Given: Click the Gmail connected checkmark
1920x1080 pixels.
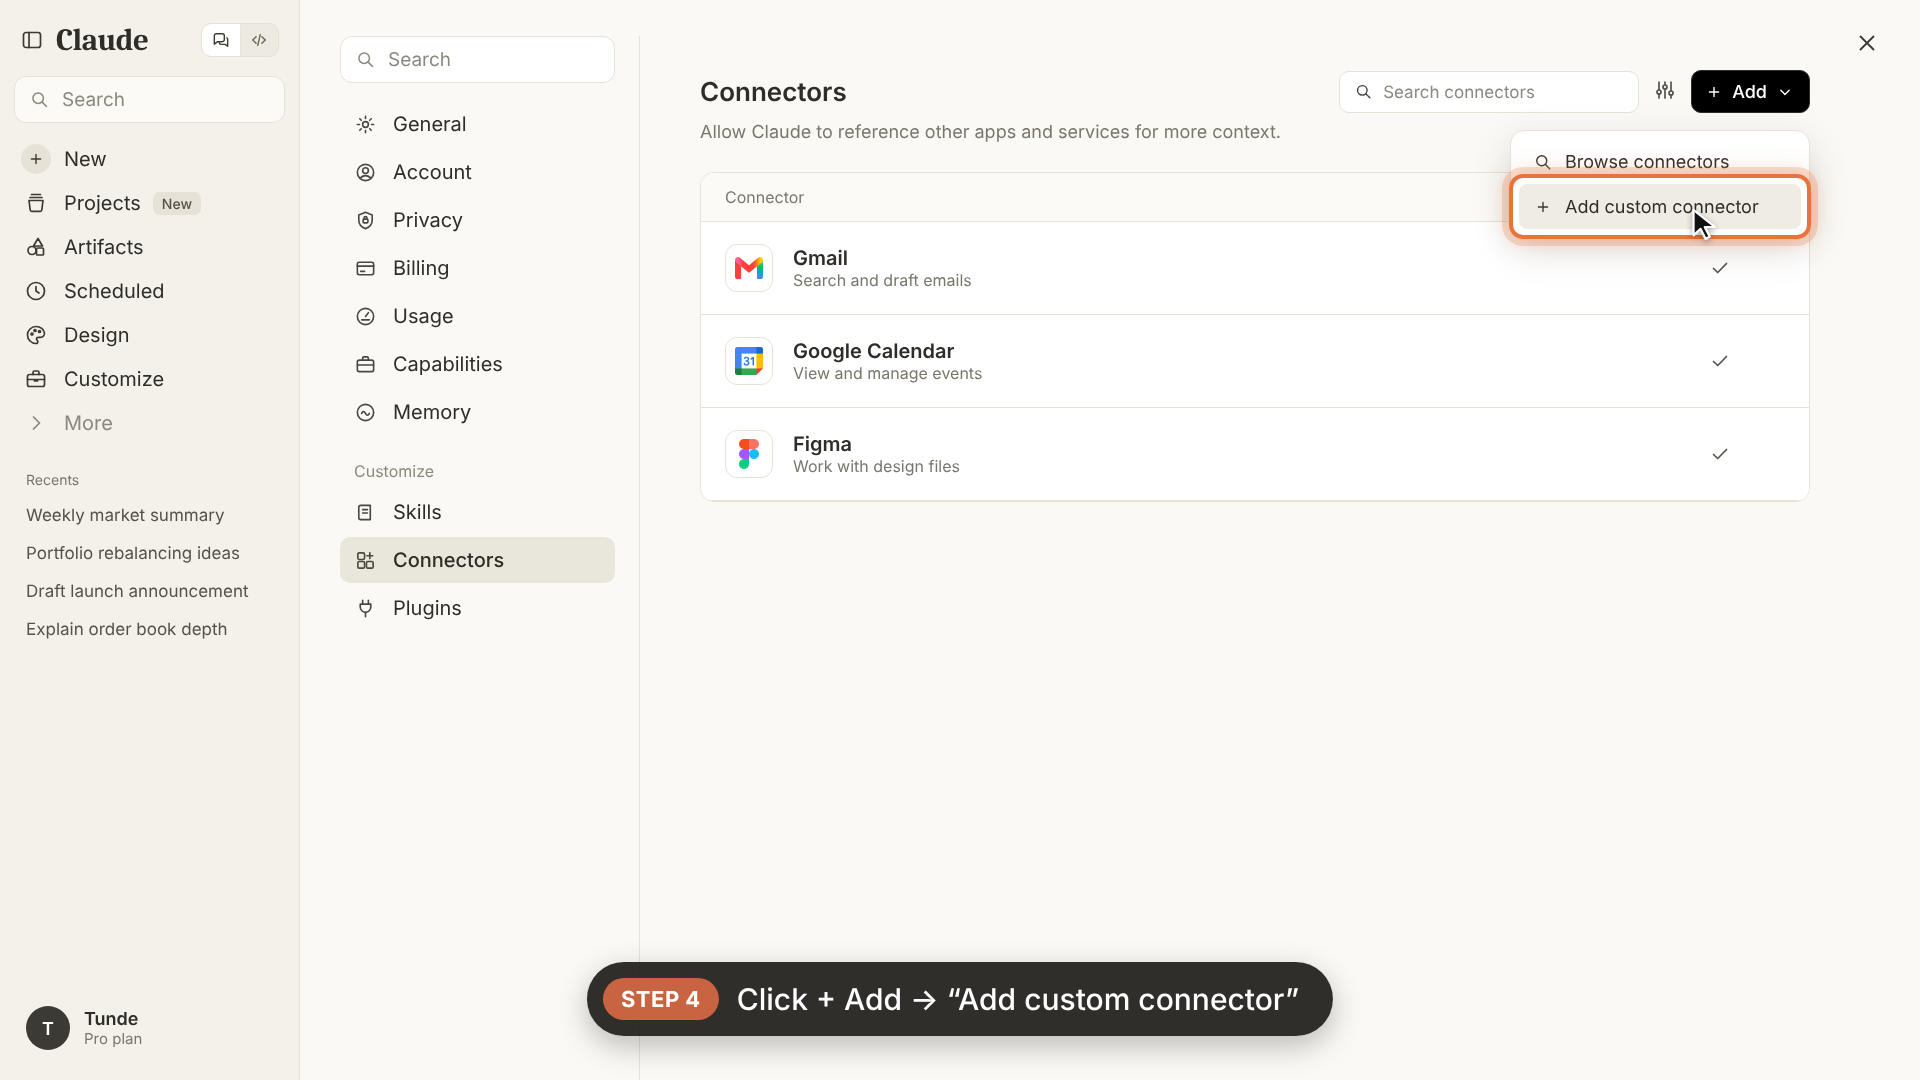Looking at the screenshot, I should 1720,268.
